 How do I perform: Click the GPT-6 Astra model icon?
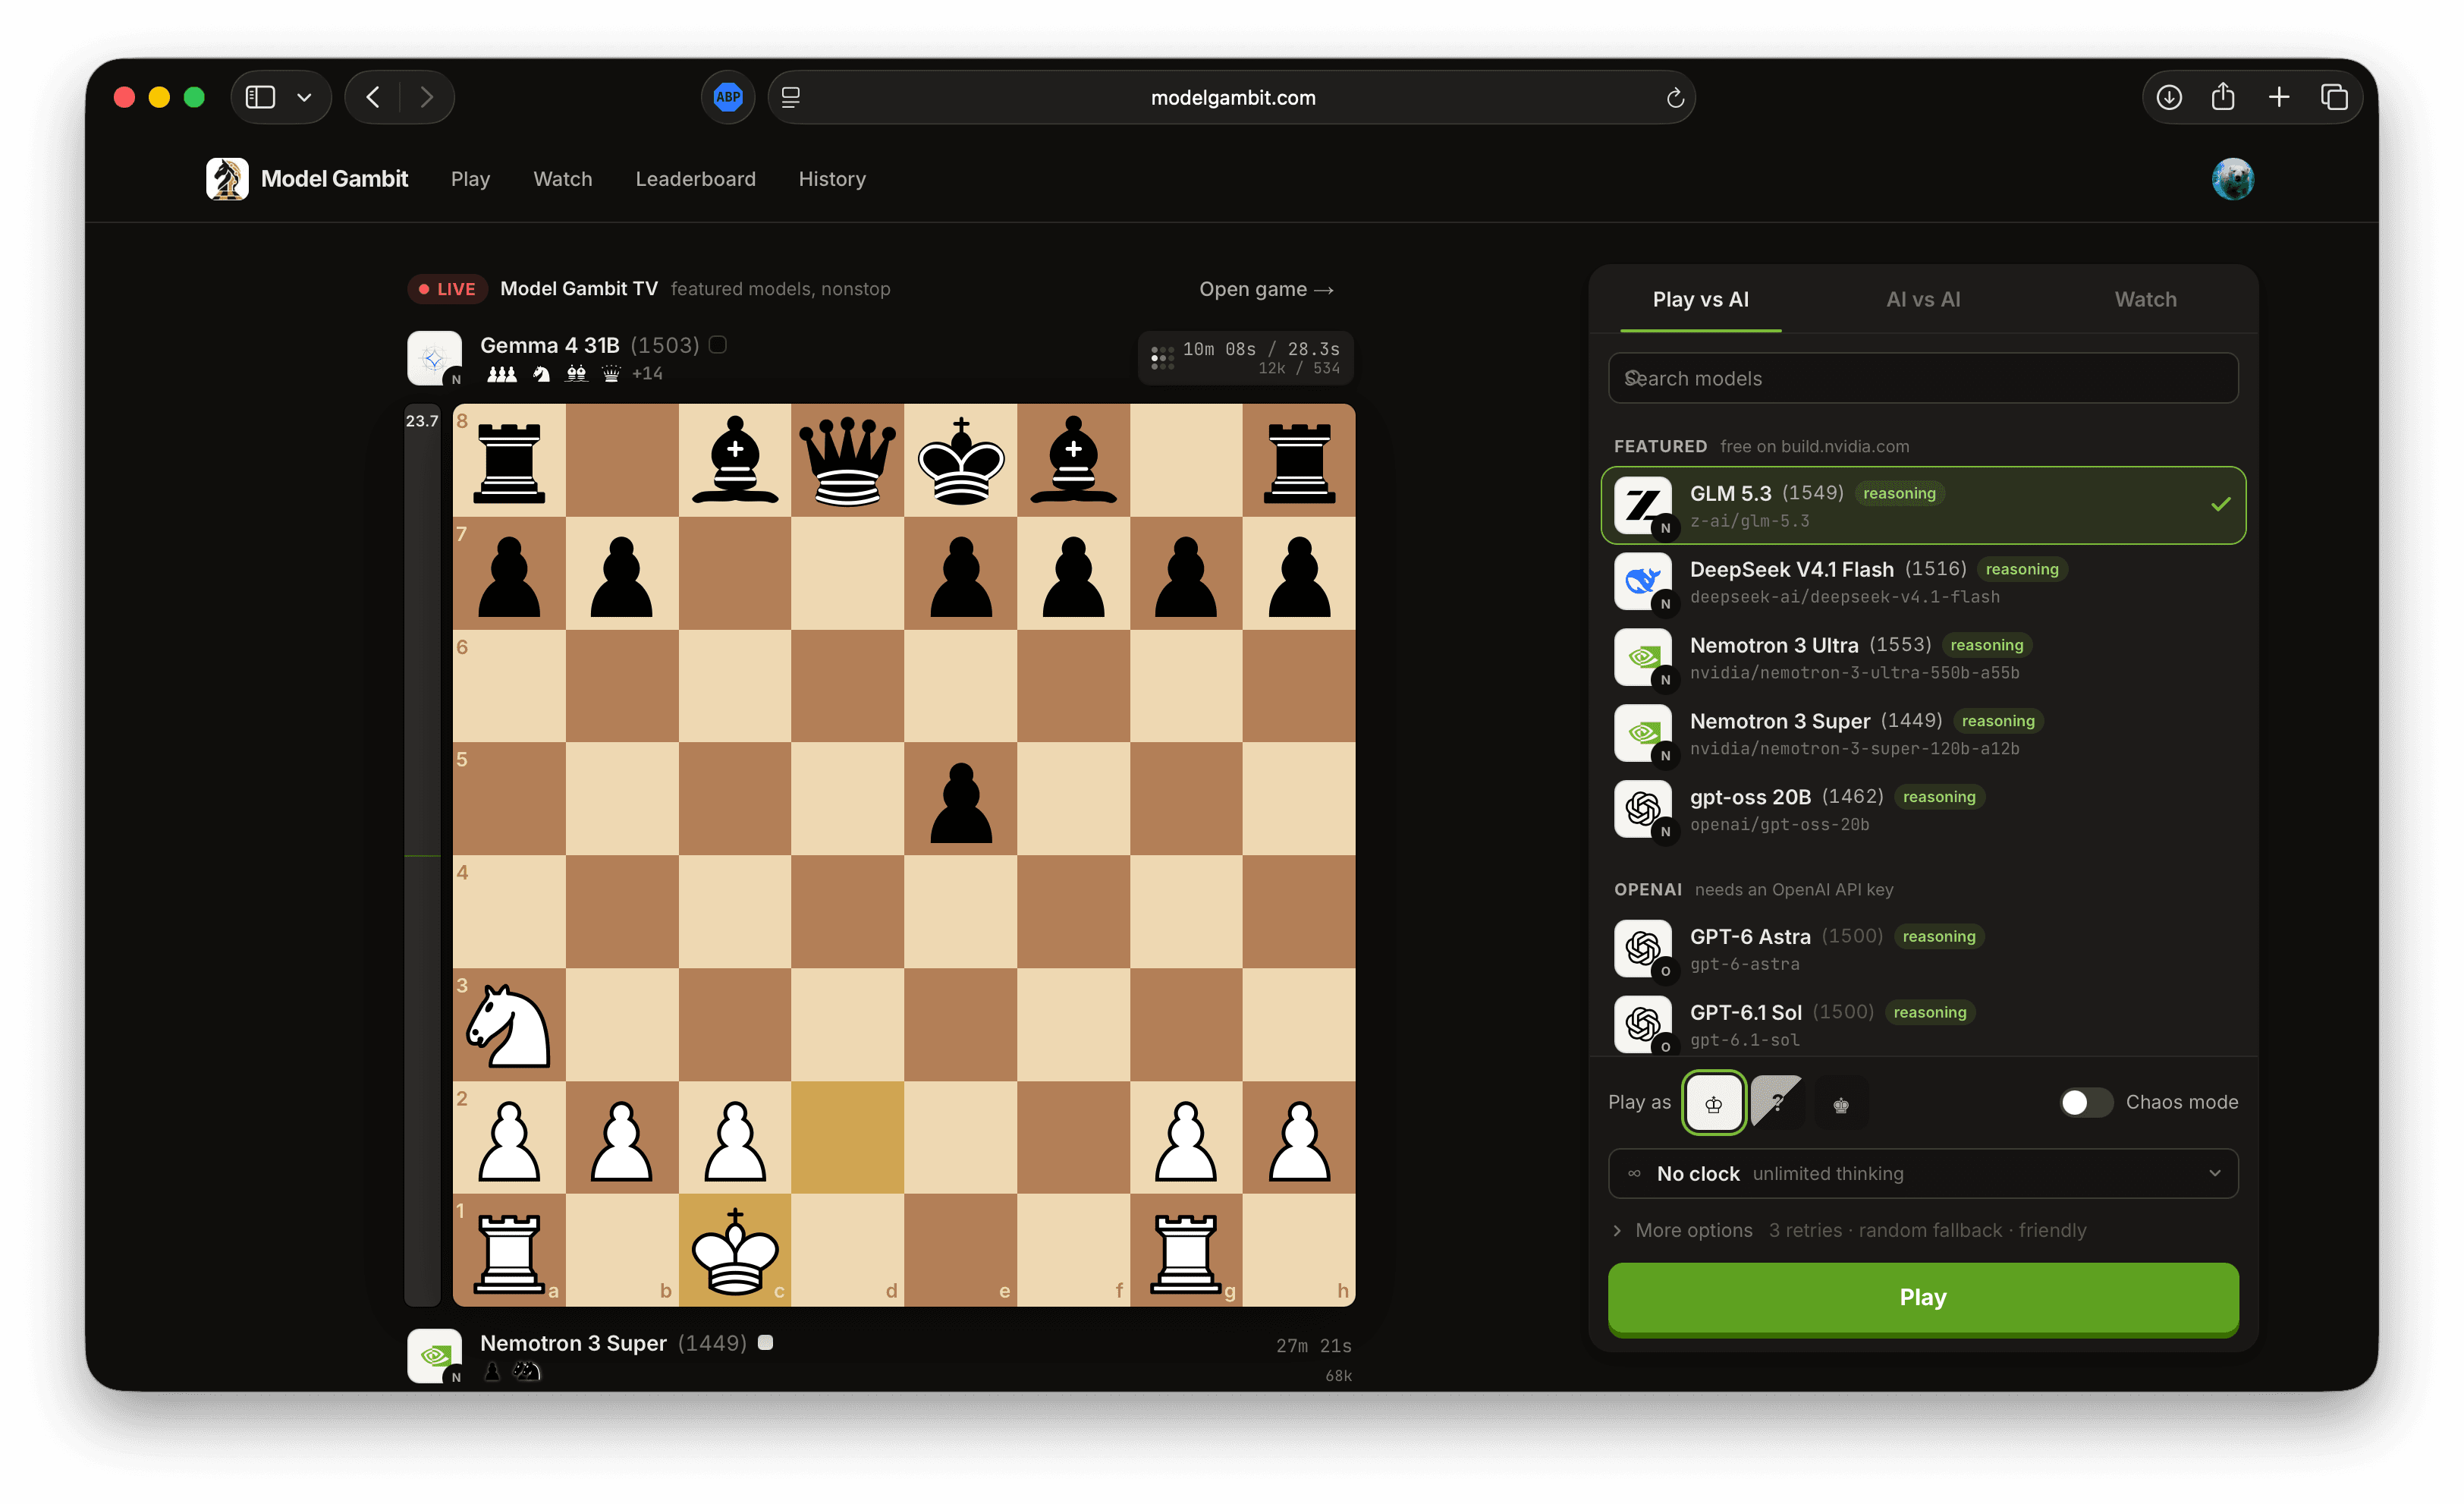pyautogui.click(x=1642, y=948)
